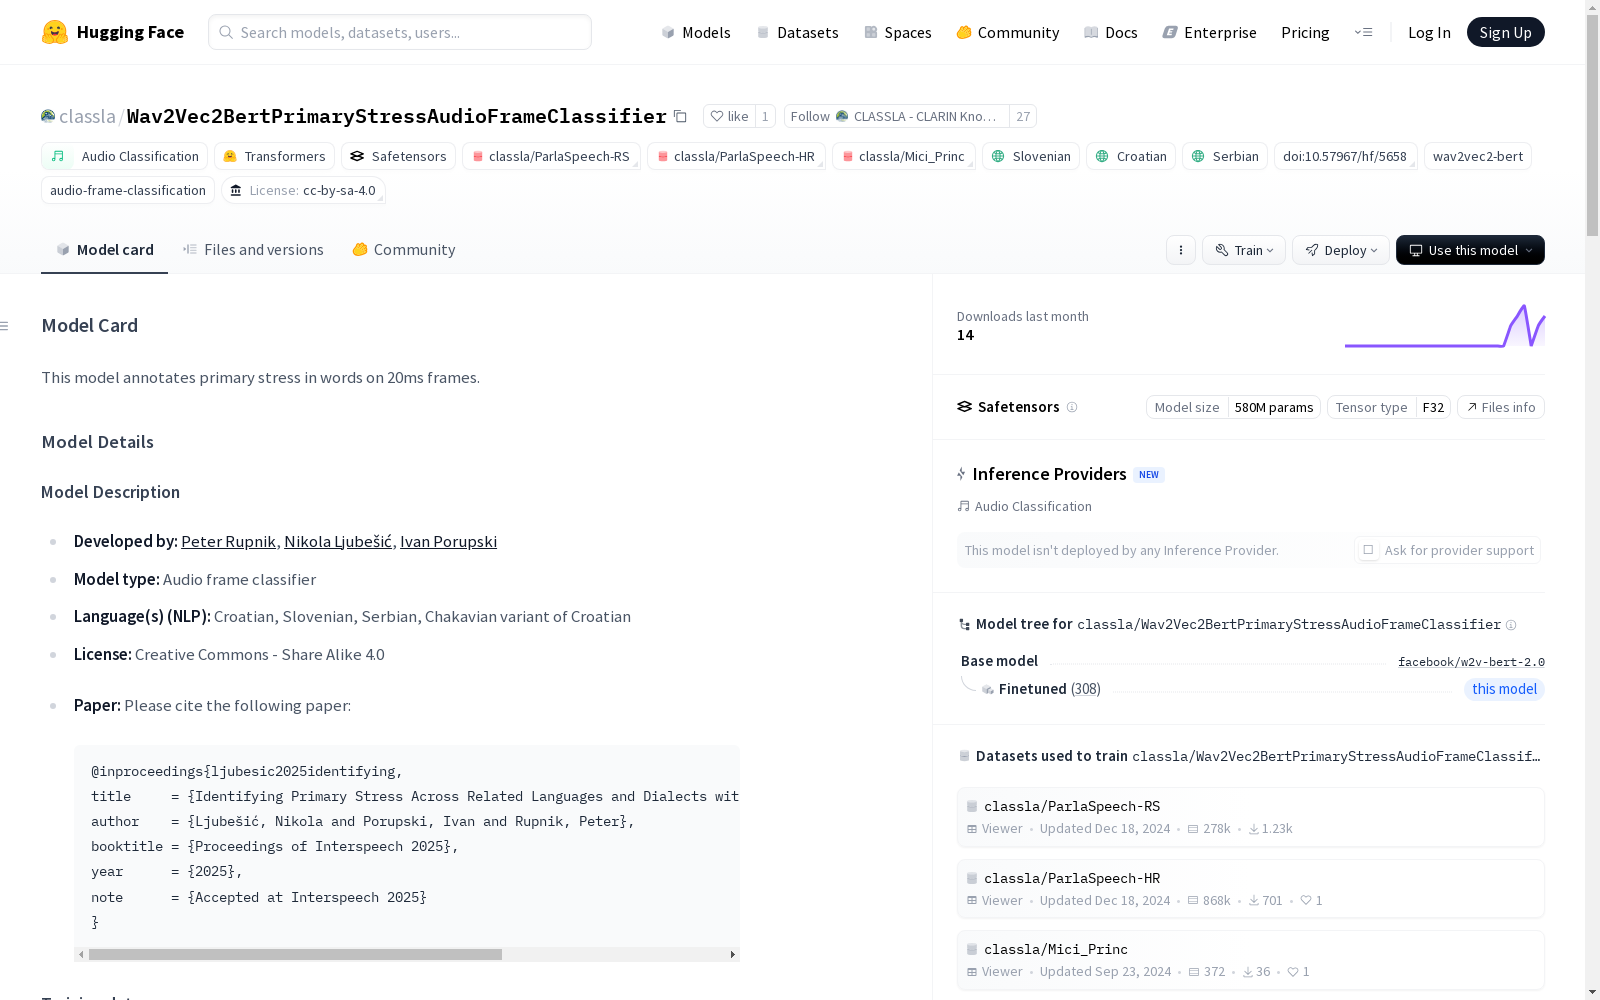Screen dimensions: 1600x1000
Task: Click Ask for provider support
Action: pos(1447,550)
